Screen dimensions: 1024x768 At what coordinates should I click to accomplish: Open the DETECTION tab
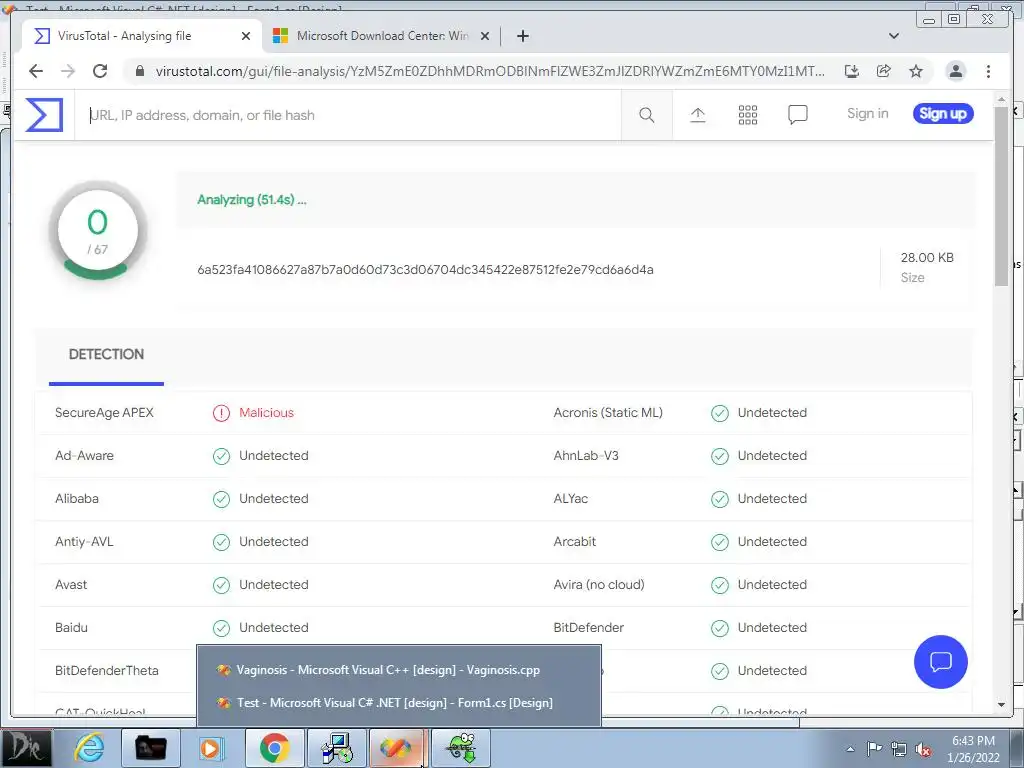(x=106, y=355)
